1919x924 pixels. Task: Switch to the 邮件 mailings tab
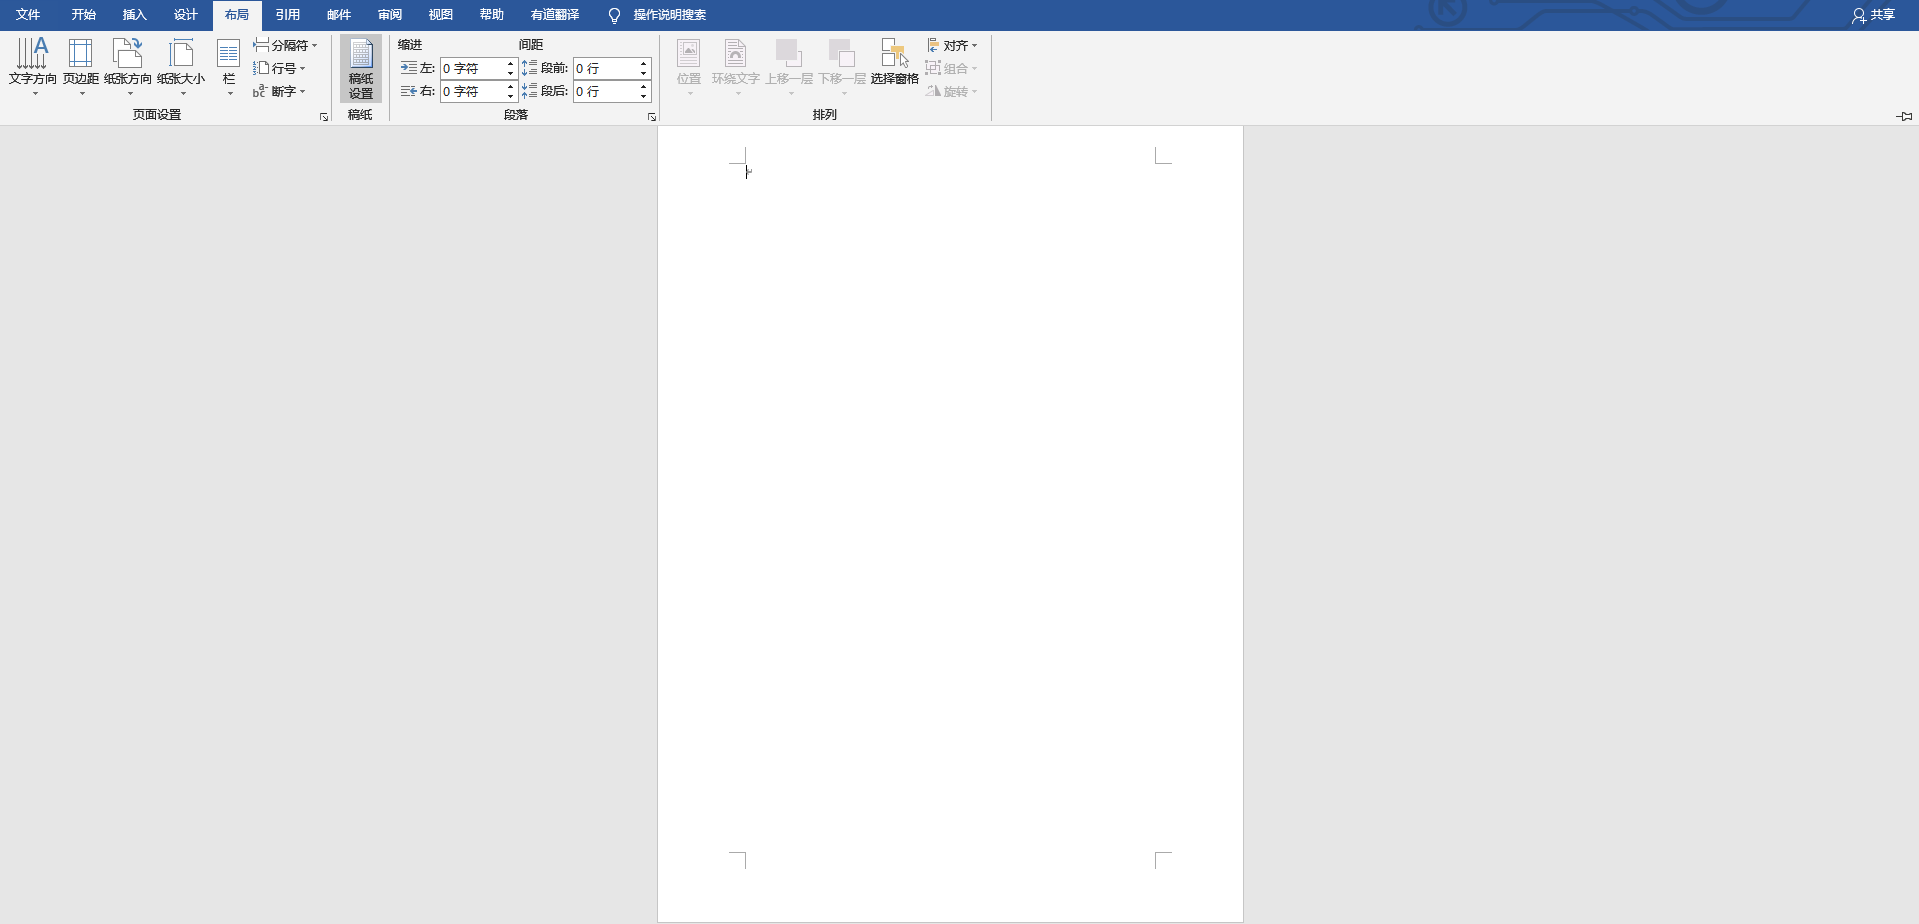coord(339,15)
